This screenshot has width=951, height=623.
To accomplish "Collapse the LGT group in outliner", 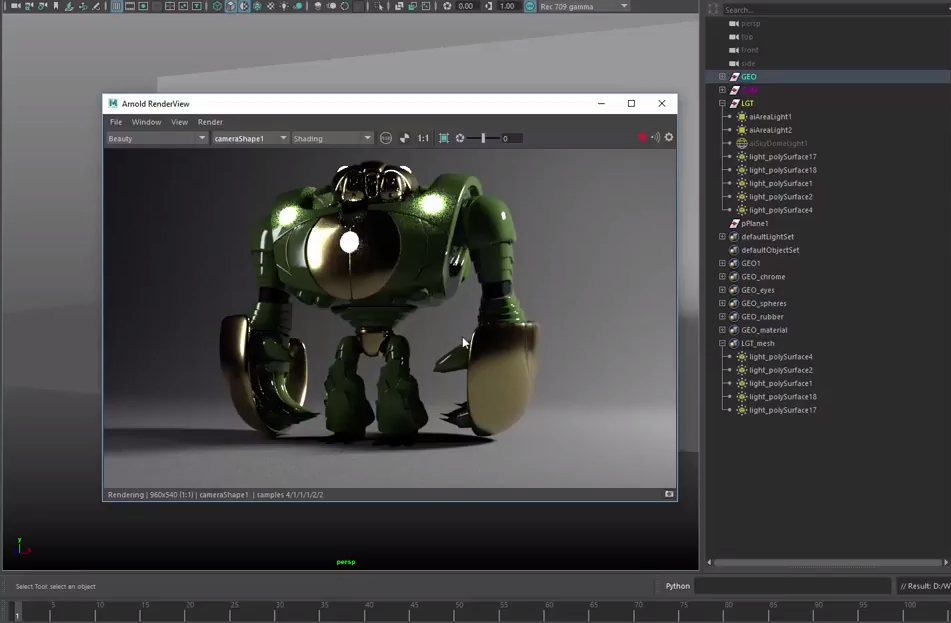I will click(722, 103).
